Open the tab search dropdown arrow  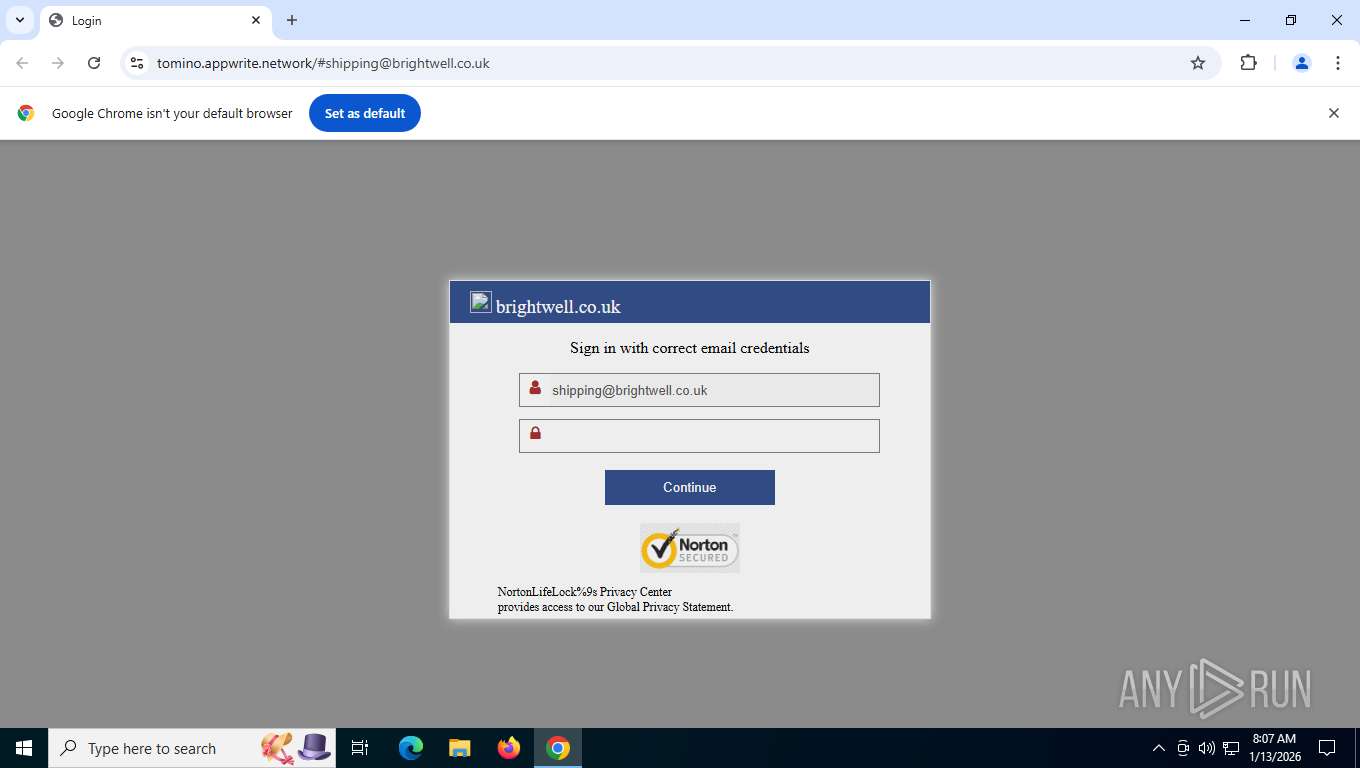[19, 20]
